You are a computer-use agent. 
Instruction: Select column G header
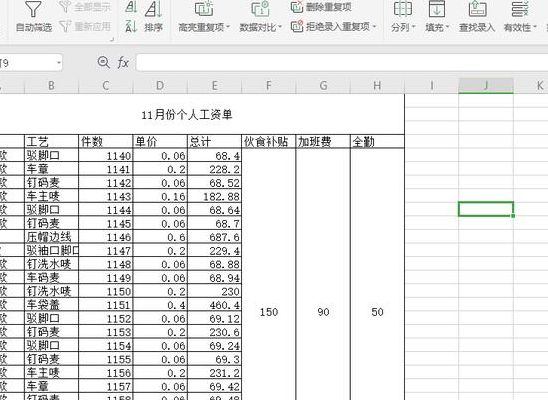[x=323, y=86]
